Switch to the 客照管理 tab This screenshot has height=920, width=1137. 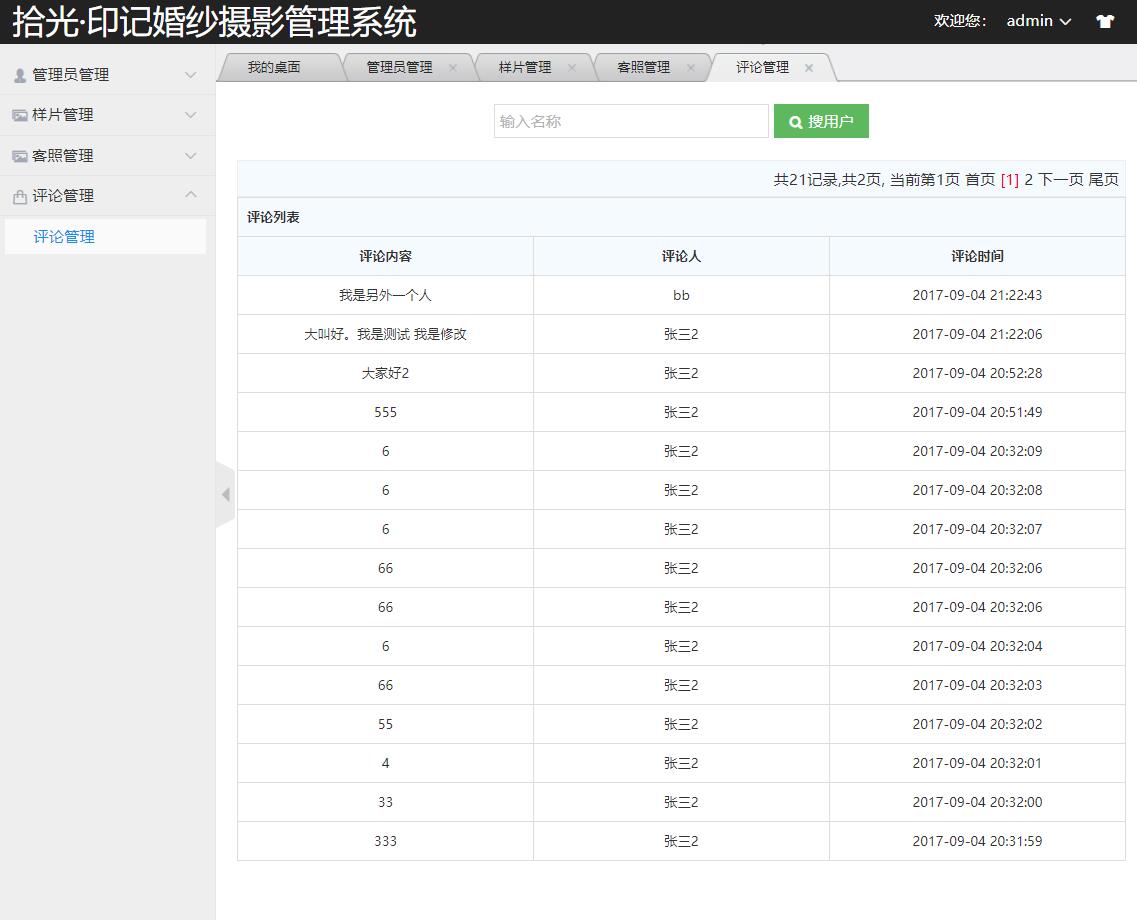coord(643,68)
